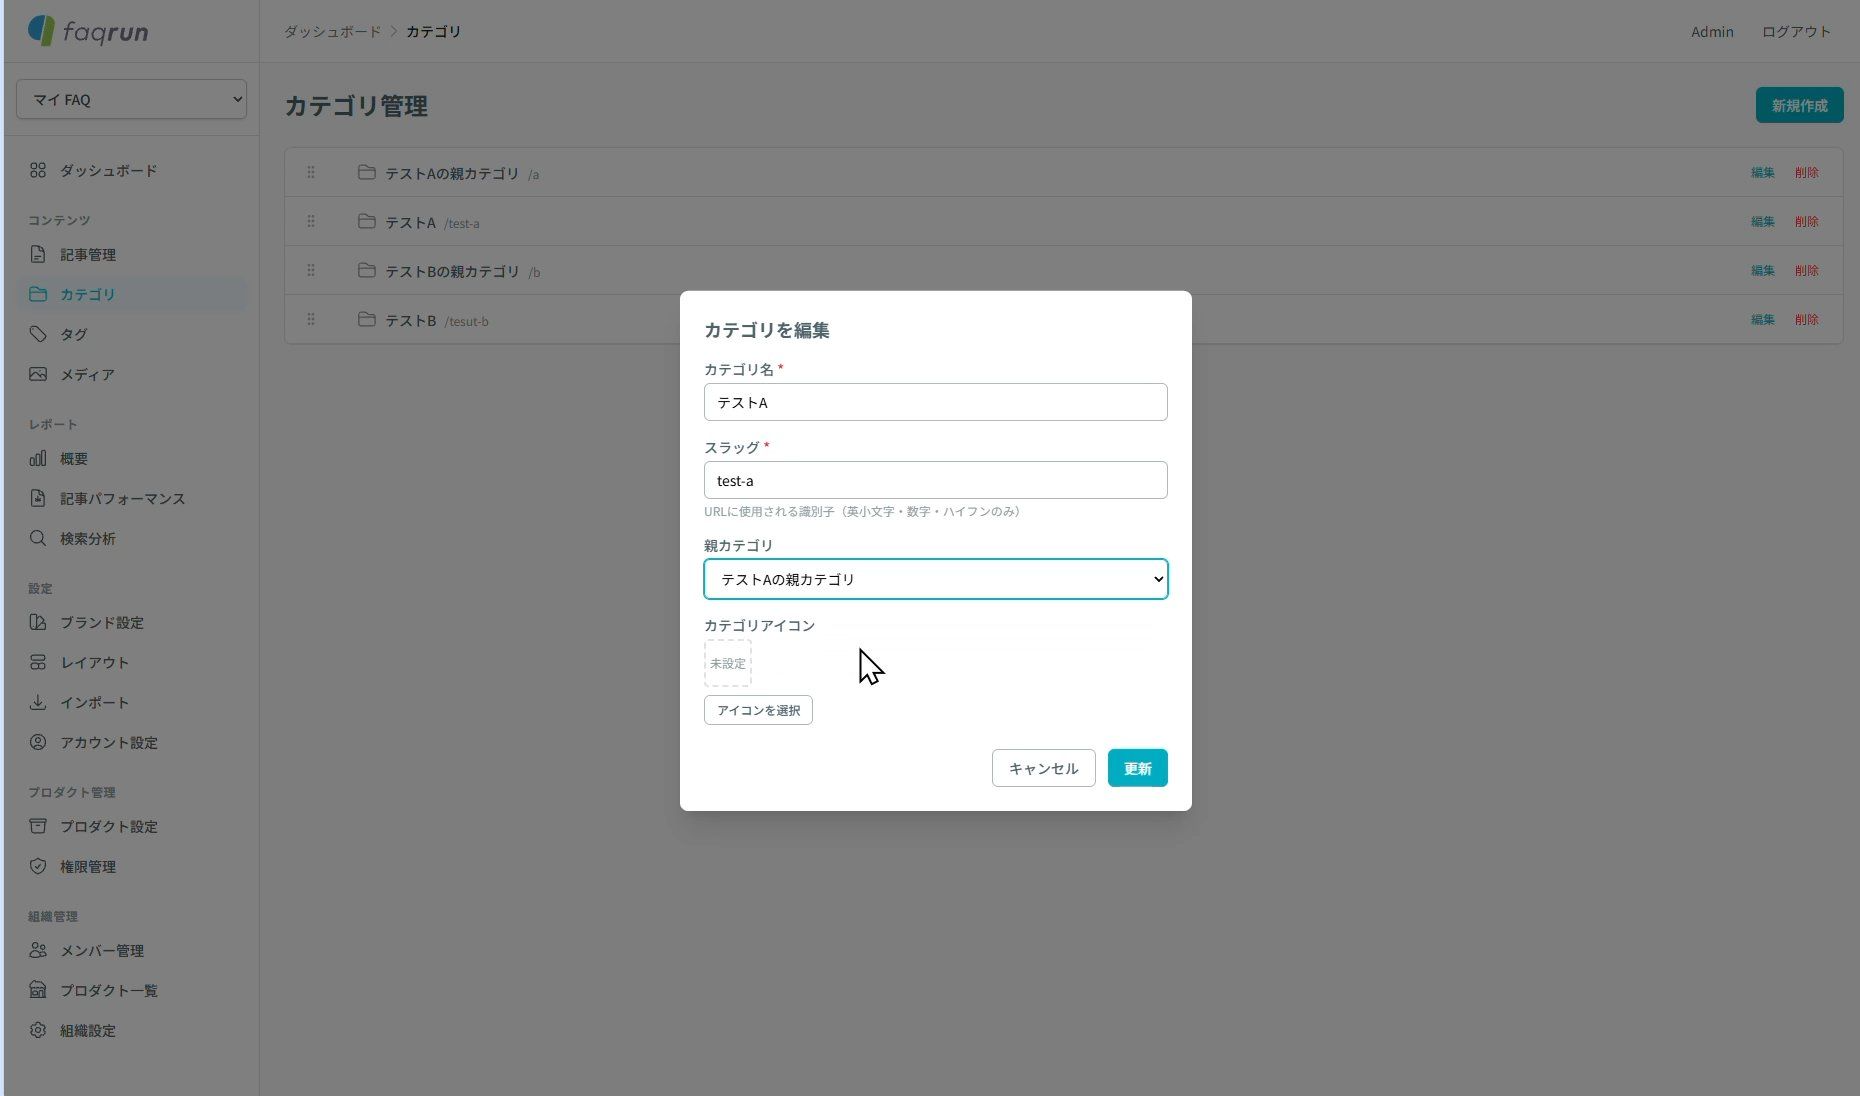Click ダッシュボード breadcrumb link

pos(332,32)
